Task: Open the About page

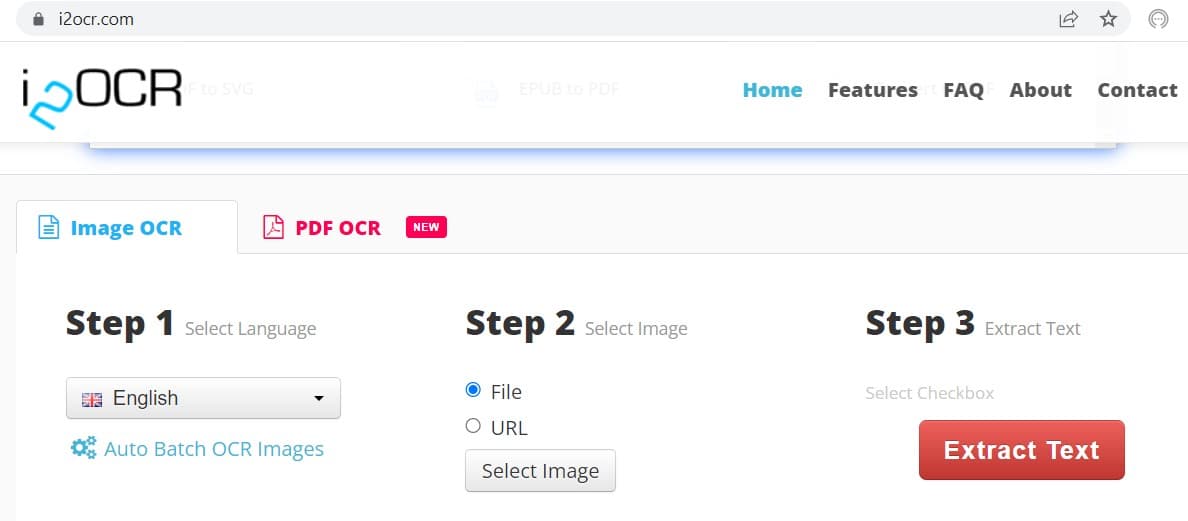Action: coord(1040,90)
